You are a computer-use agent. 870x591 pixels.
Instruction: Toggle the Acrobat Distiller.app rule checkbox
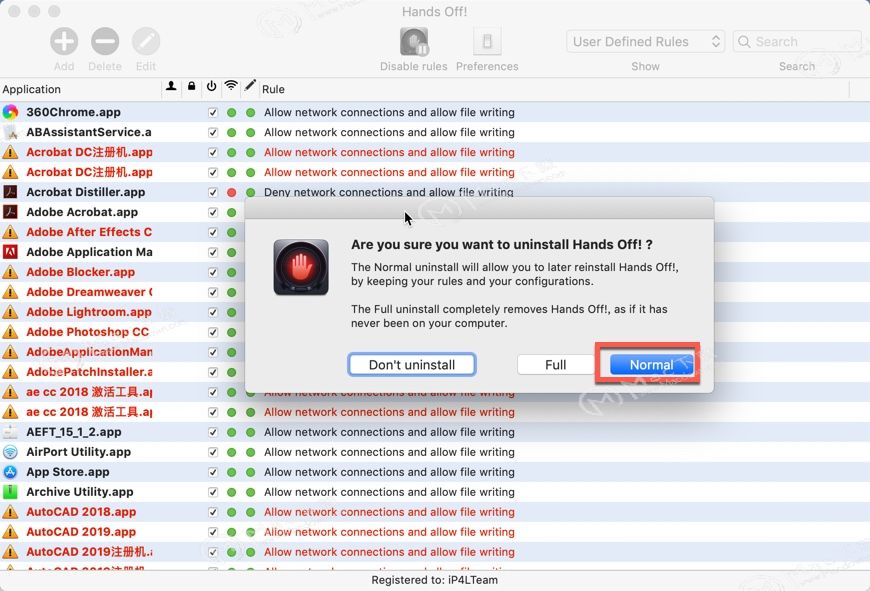213,193
